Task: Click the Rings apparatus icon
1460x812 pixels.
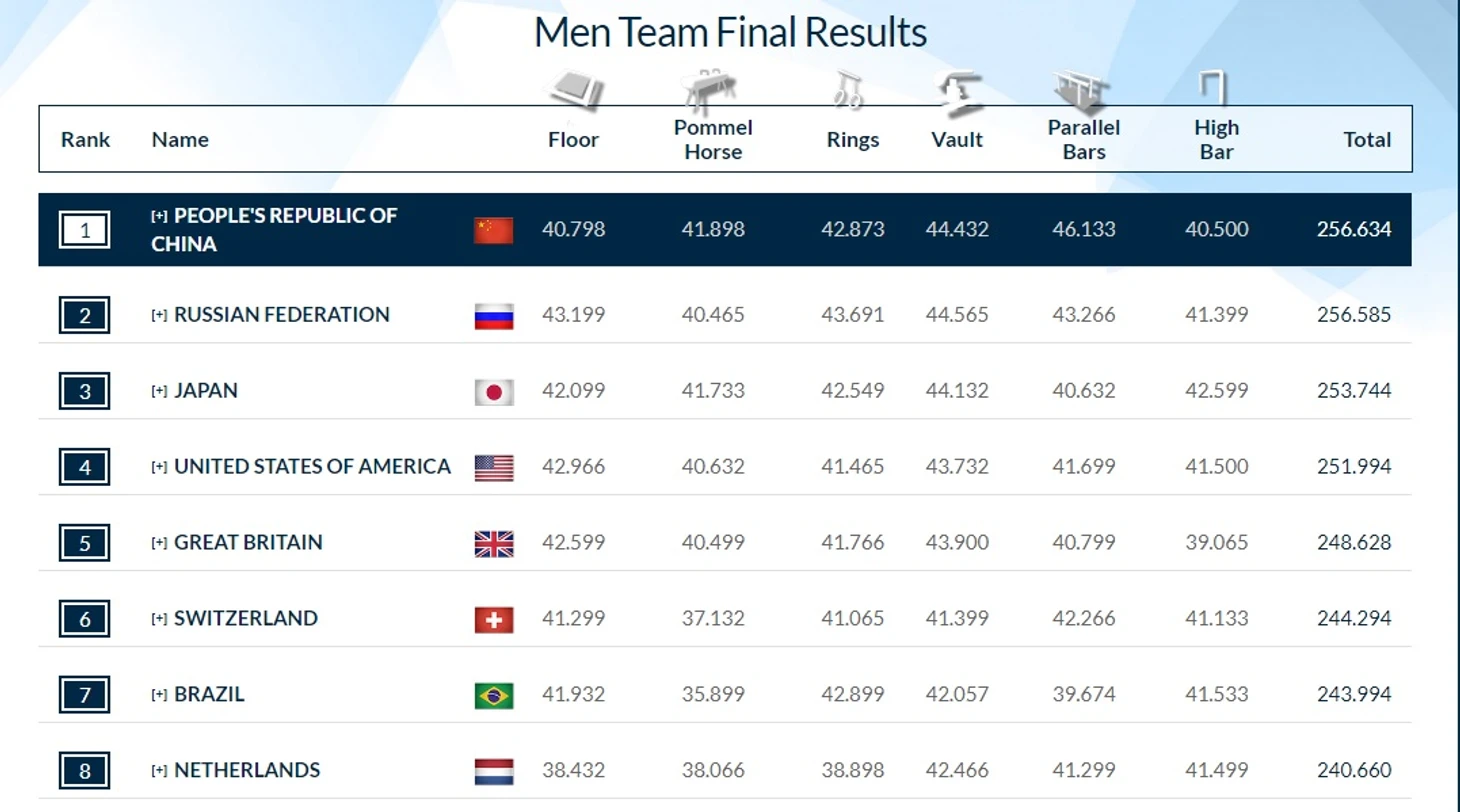Action: click(x=849, y=90)
